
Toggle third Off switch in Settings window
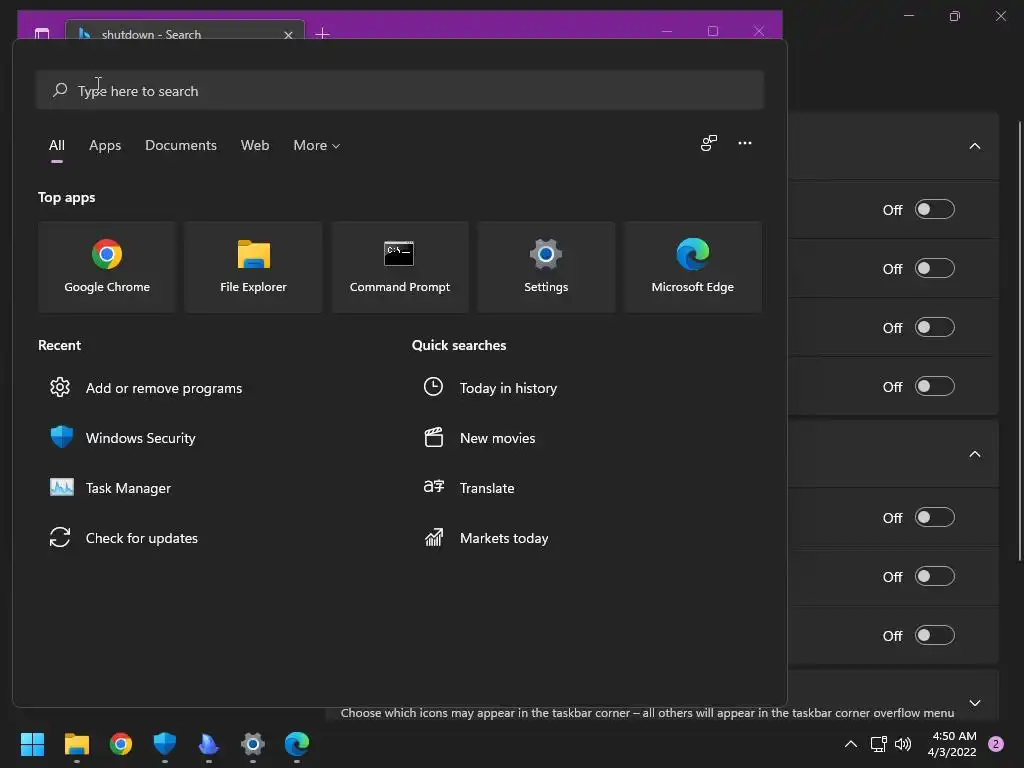pos(935,327)
